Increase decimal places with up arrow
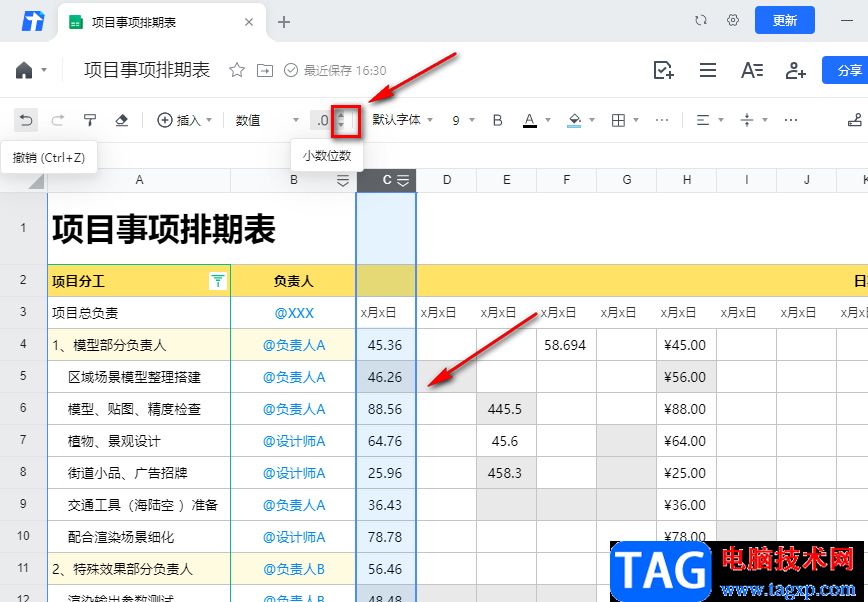The width and height of the screenshot is (868, 602). 341,115
